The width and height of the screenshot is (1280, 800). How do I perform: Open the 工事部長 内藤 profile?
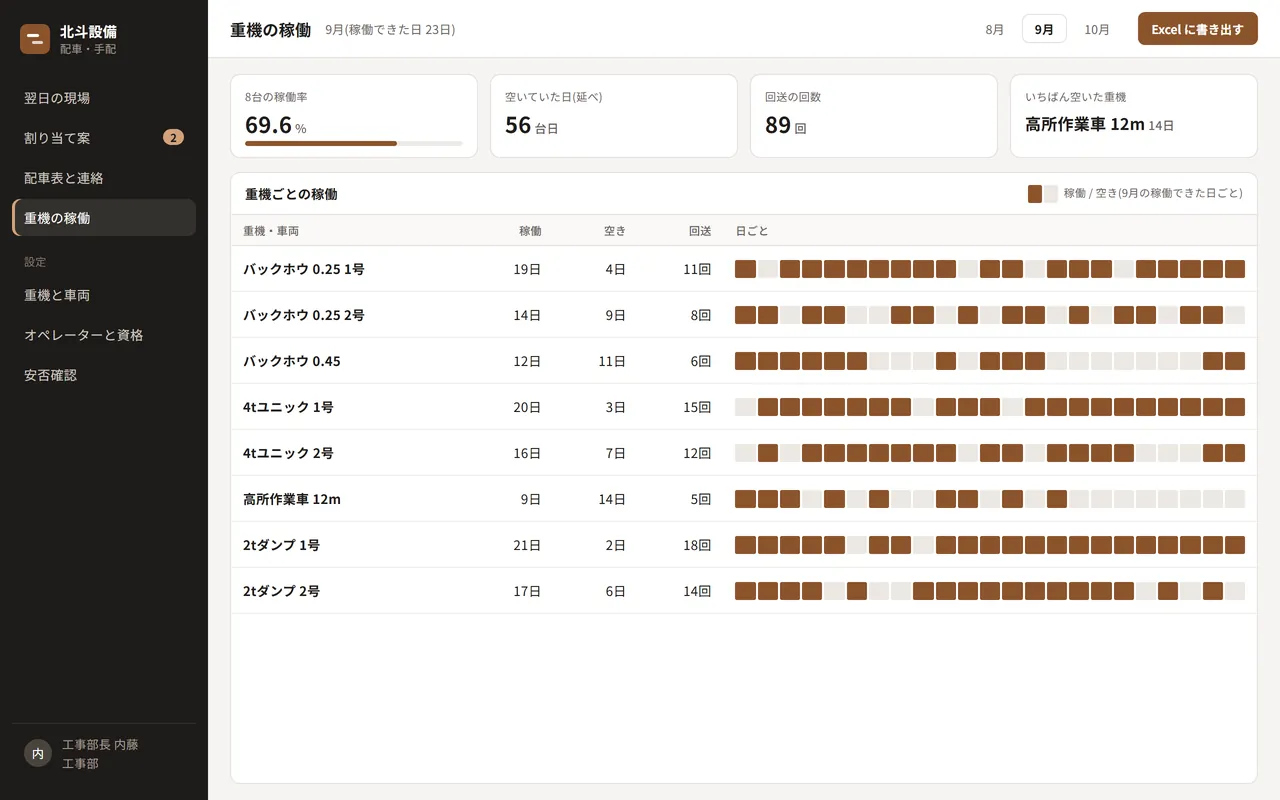tap(100, 745)
